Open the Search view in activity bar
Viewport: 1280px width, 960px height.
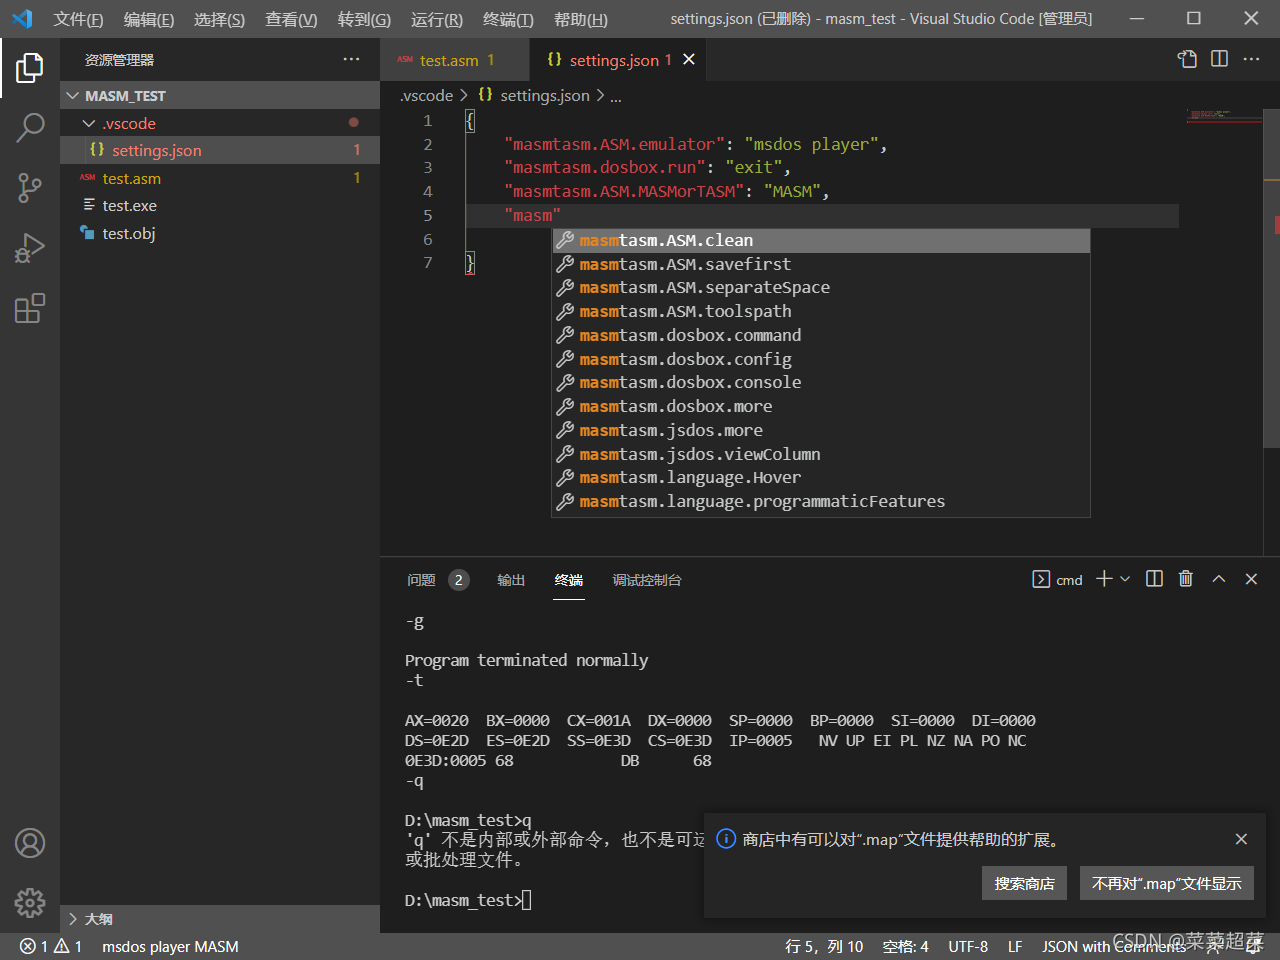[x=30, y=128]
